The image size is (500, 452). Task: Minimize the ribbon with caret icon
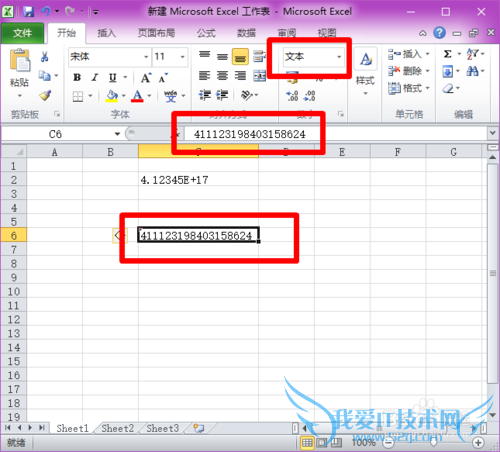(x=423, y=33)
